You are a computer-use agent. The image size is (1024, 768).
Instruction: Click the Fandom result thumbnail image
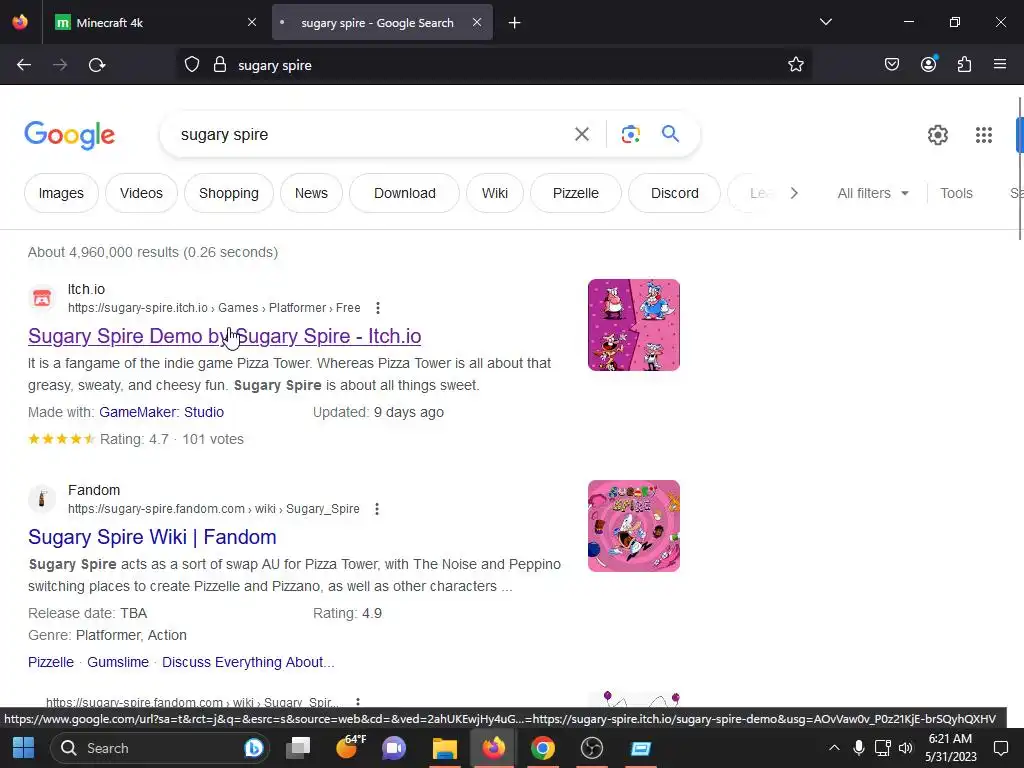pyautogui.click(x=633, y=526)
